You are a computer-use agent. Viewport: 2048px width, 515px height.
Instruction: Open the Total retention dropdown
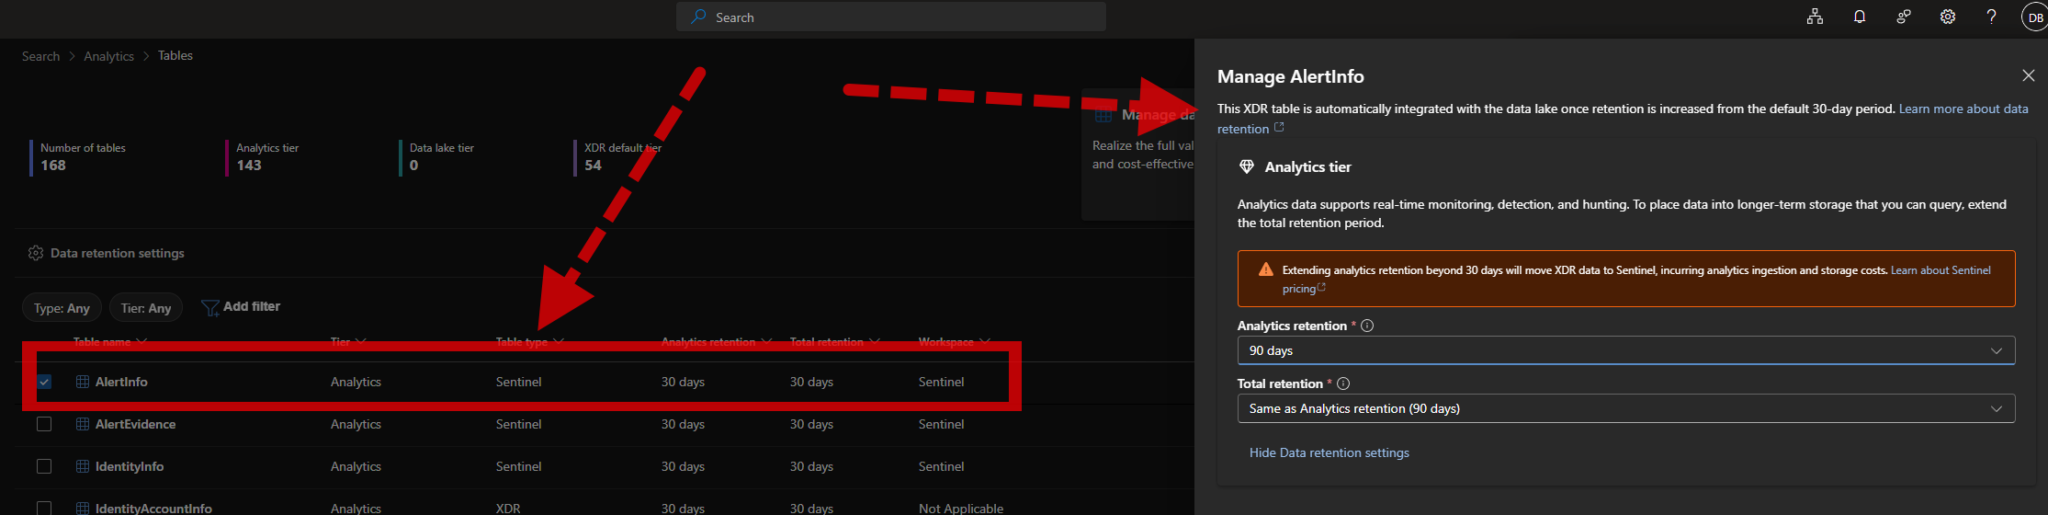[x=1625, y=409]
